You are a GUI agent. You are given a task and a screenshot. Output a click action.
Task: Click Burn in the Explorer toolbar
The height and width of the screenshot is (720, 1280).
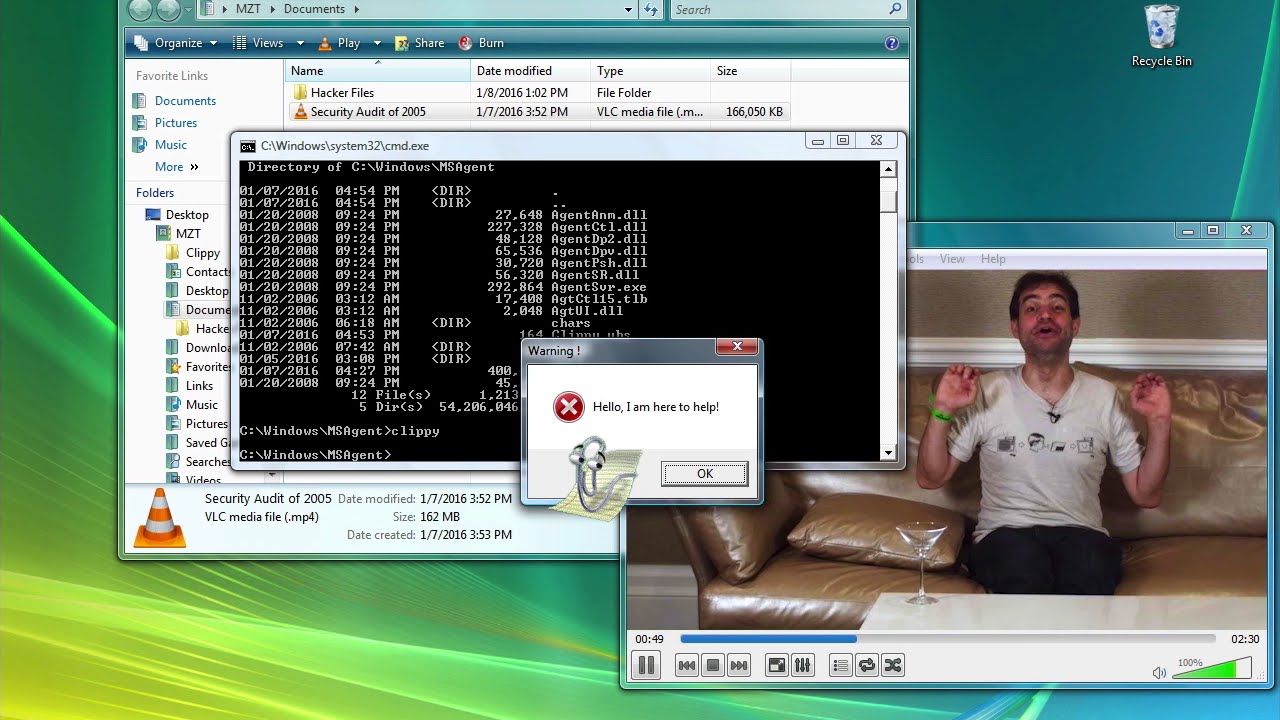[x=481, y=43]
